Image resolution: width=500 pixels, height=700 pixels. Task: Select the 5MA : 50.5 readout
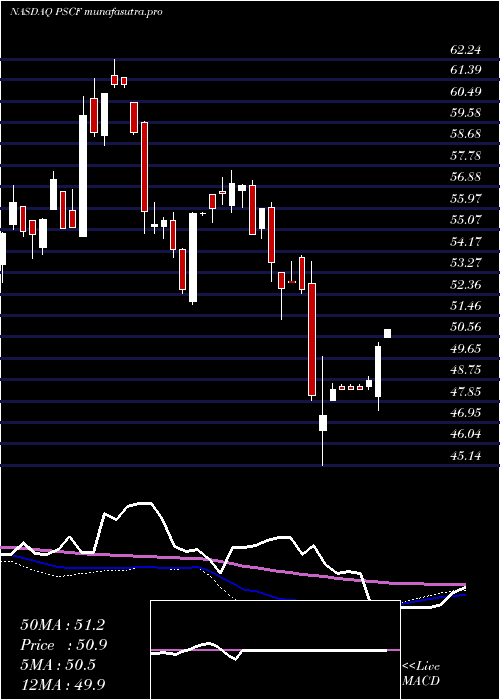pos(58,664)
